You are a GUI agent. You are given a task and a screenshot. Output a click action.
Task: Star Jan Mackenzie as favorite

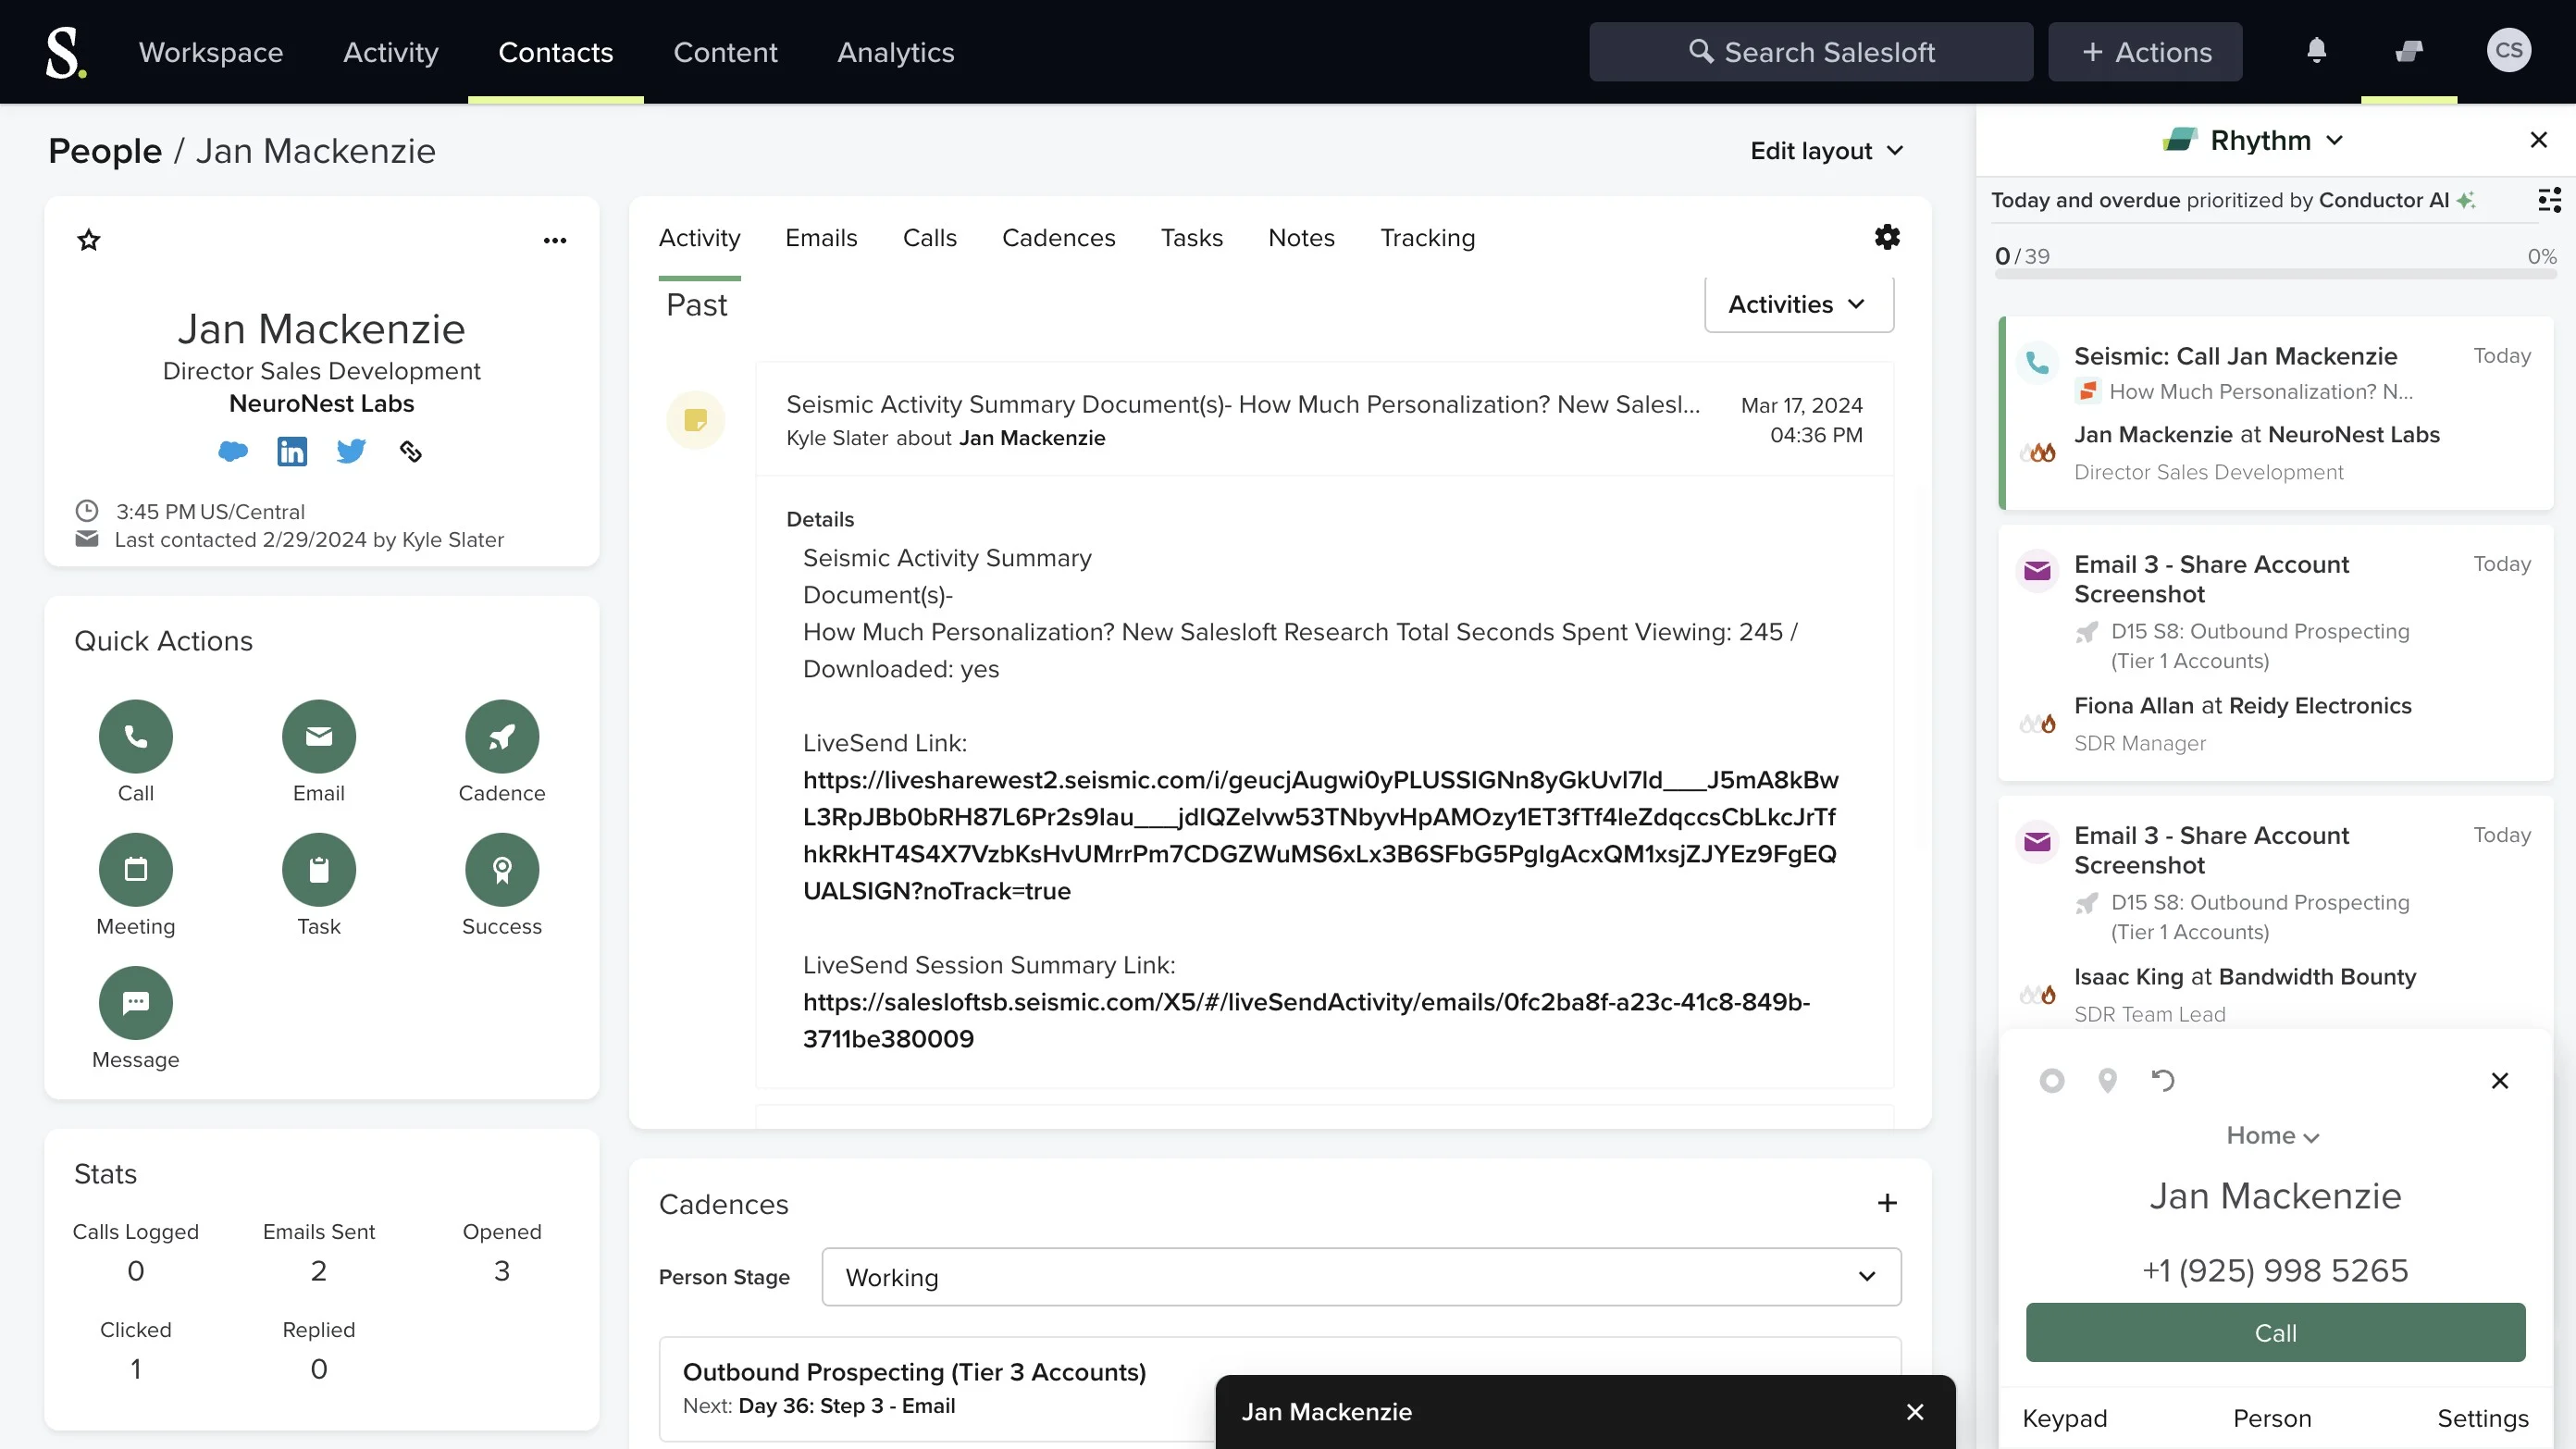pyautogui.click(x=89, y=240)
